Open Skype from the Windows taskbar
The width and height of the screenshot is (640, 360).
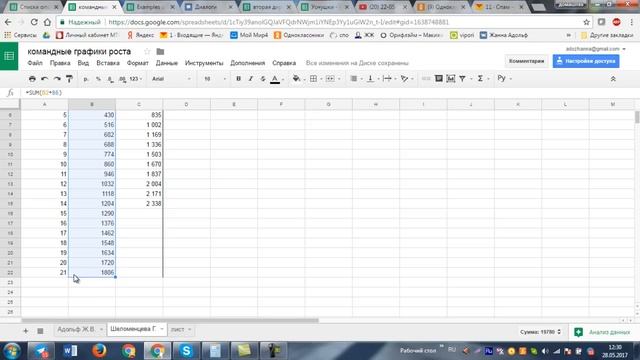coord(186,350)
